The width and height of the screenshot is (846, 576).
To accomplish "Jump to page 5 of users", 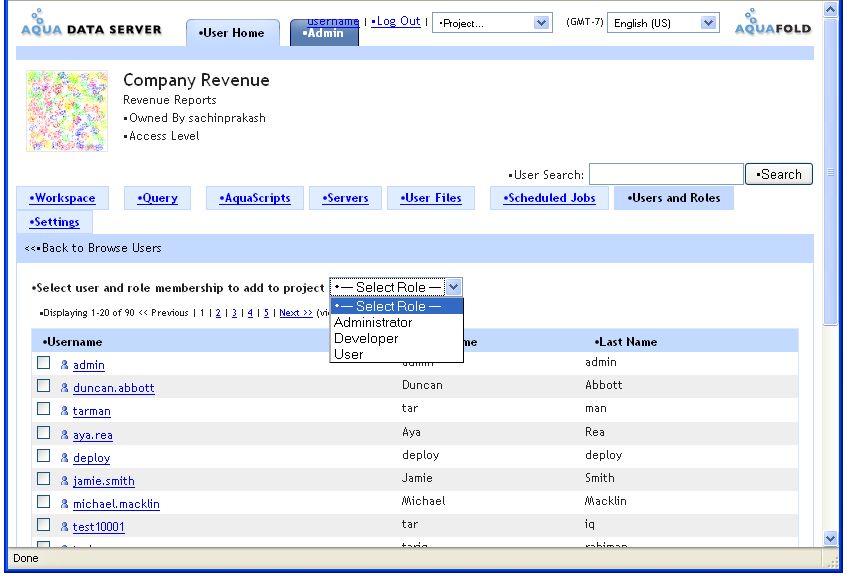I will (x=266, y=313).
